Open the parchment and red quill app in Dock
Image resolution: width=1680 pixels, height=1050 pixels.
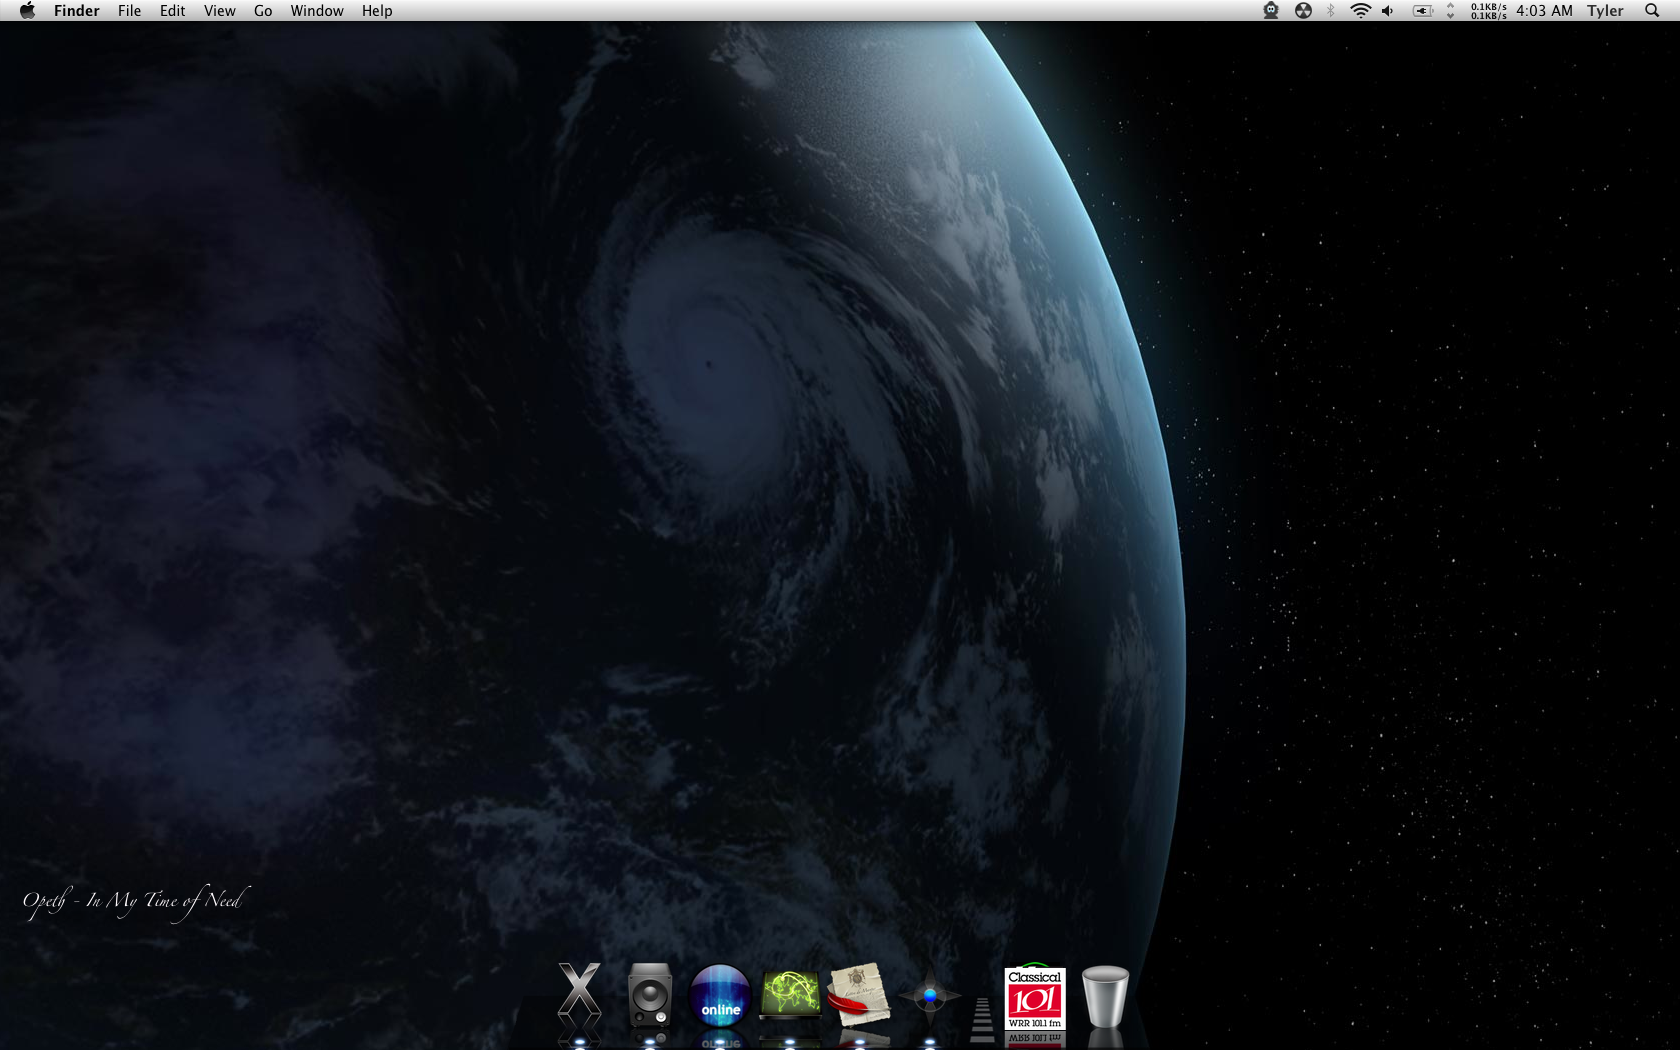coord(860,994)
